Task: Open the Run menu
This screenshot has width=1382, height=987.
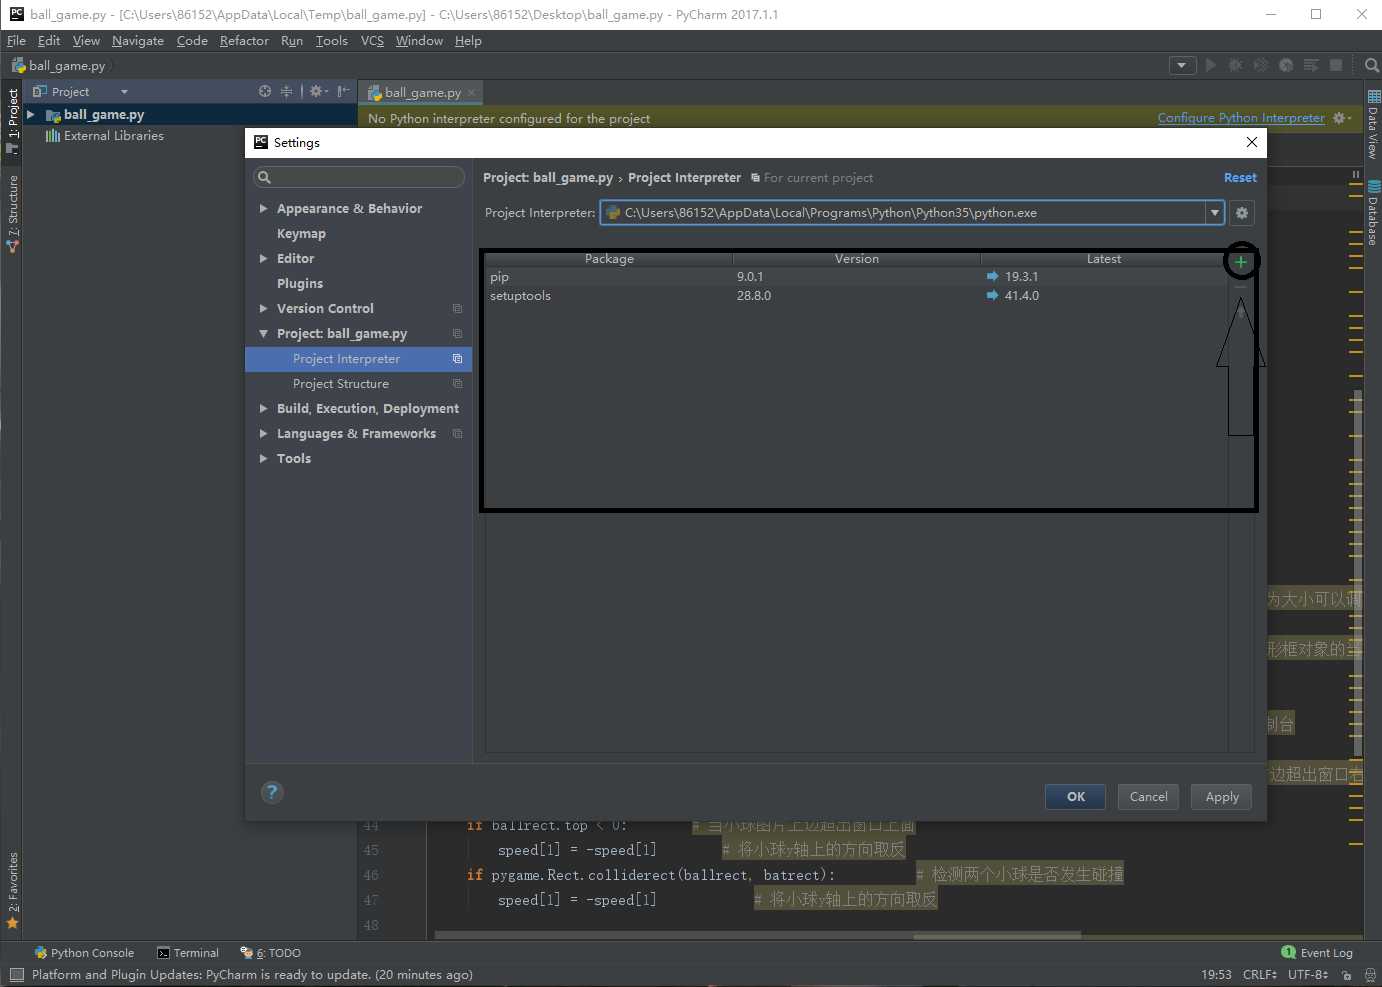Action: pyautogui.click(x=292, y=41)
